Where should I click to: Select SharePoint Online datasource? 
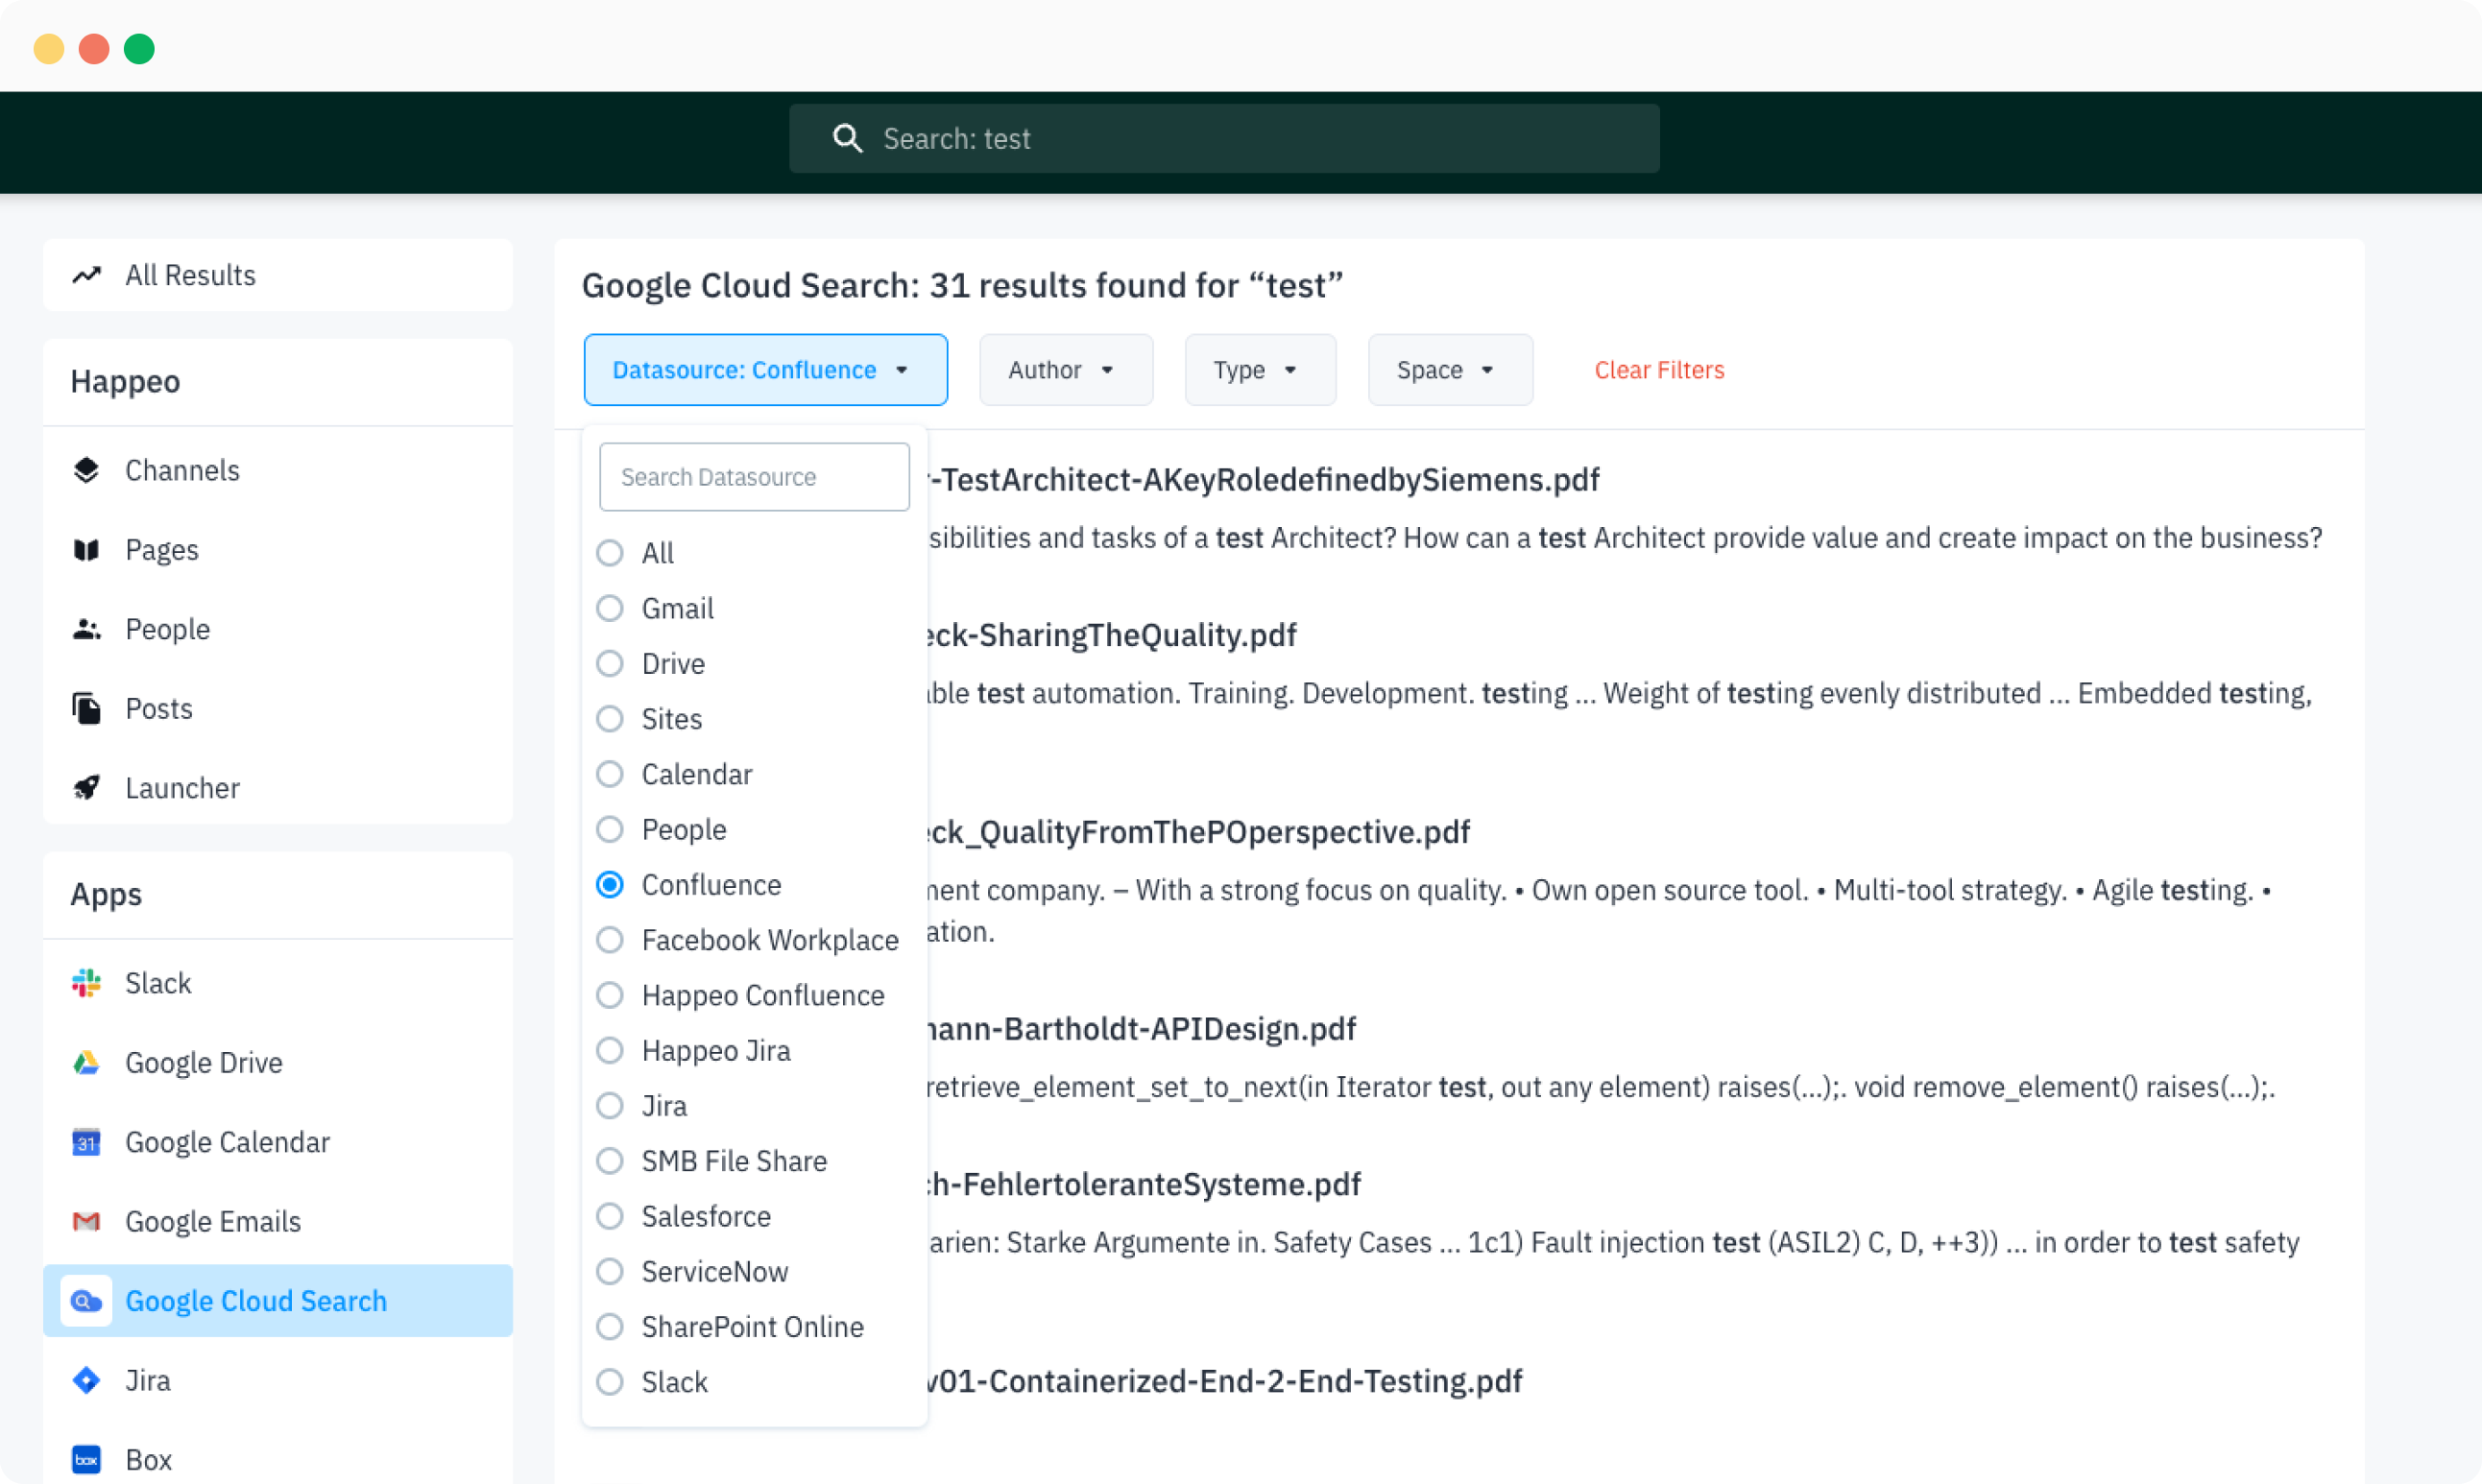tap(610, 1327)
